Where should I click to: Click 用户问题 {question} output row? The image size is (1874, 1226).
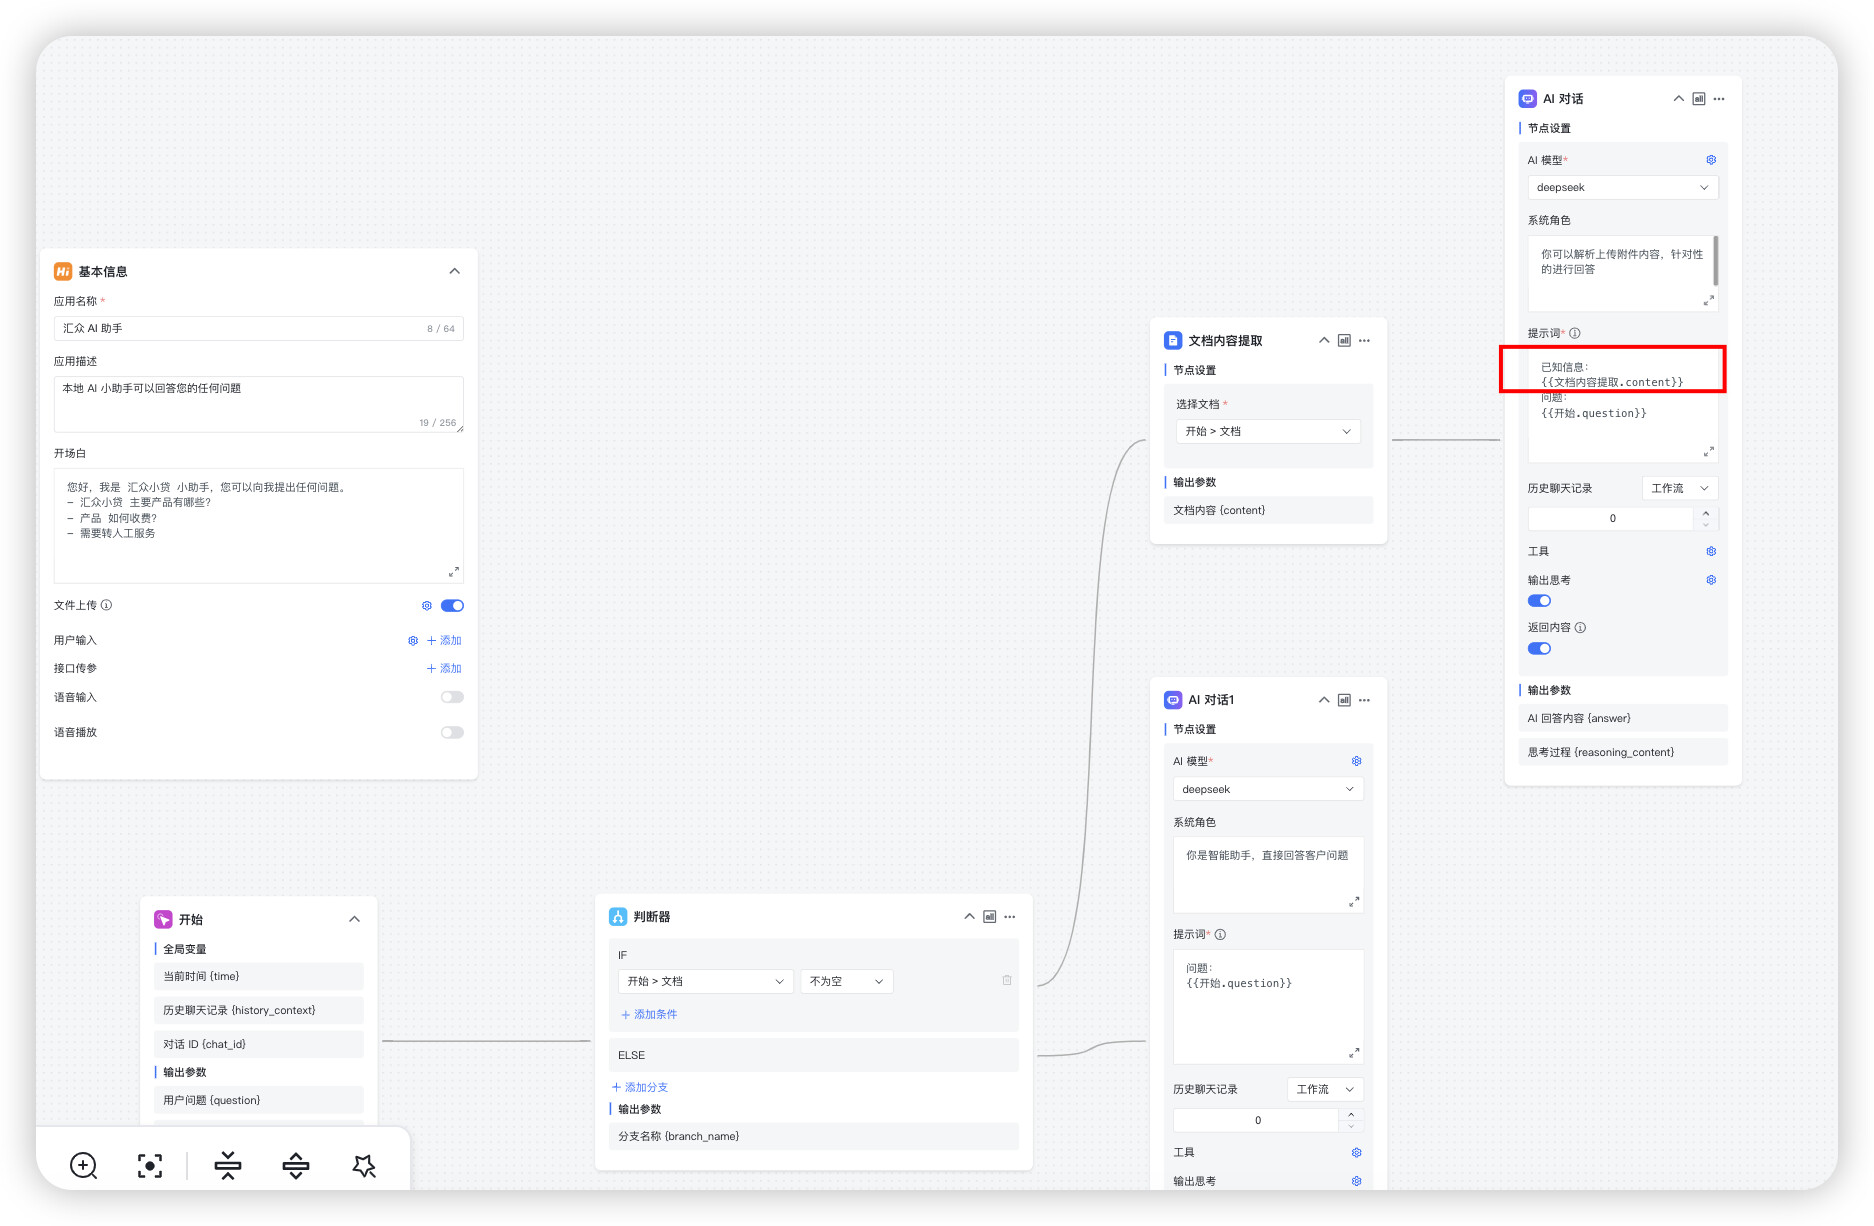259,1100
